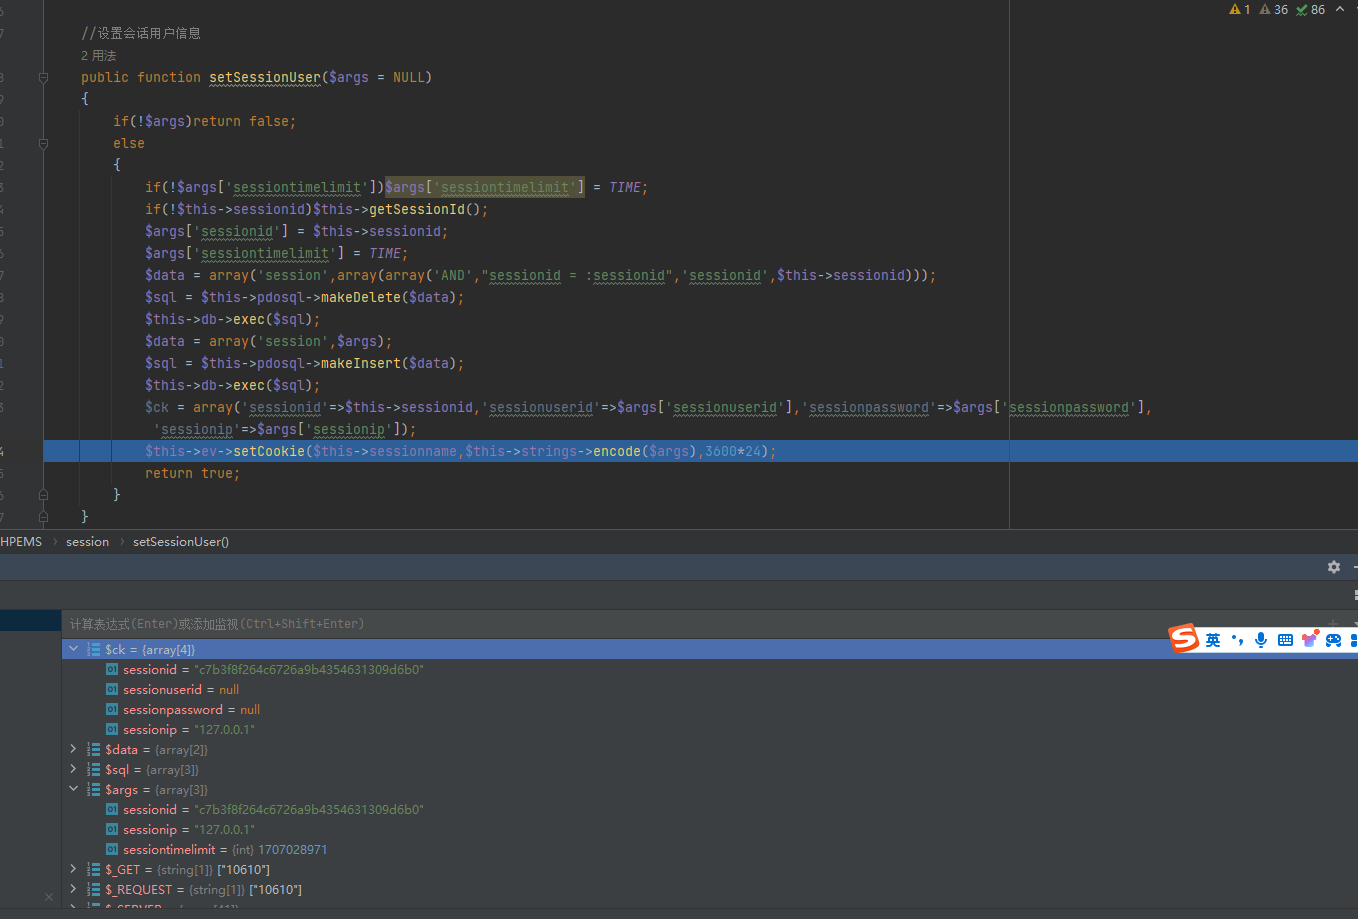Click the yellow warning count indicator
The width and height of the screenshot is (1358, 919).
pos(1240,10)
